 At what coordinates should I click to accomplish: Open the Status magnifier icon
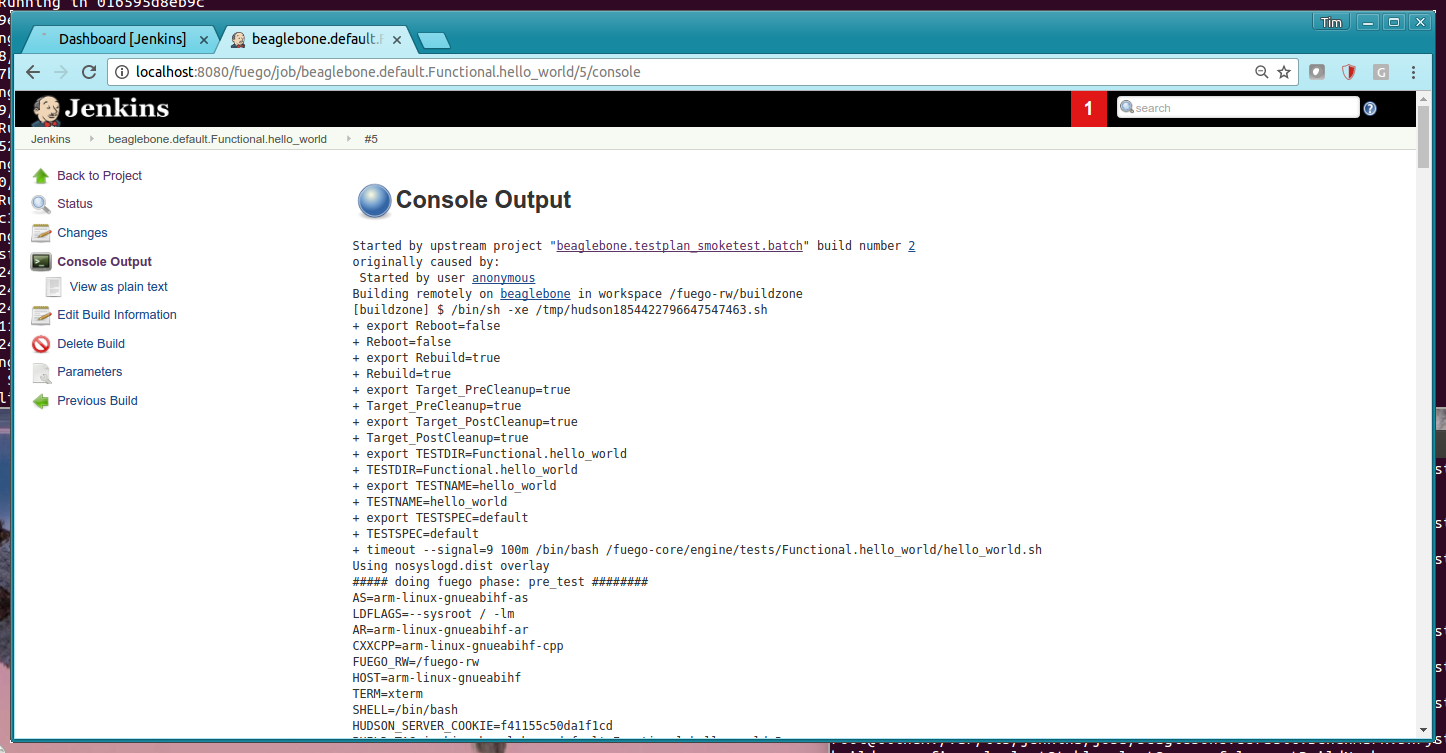click(41, 204)
